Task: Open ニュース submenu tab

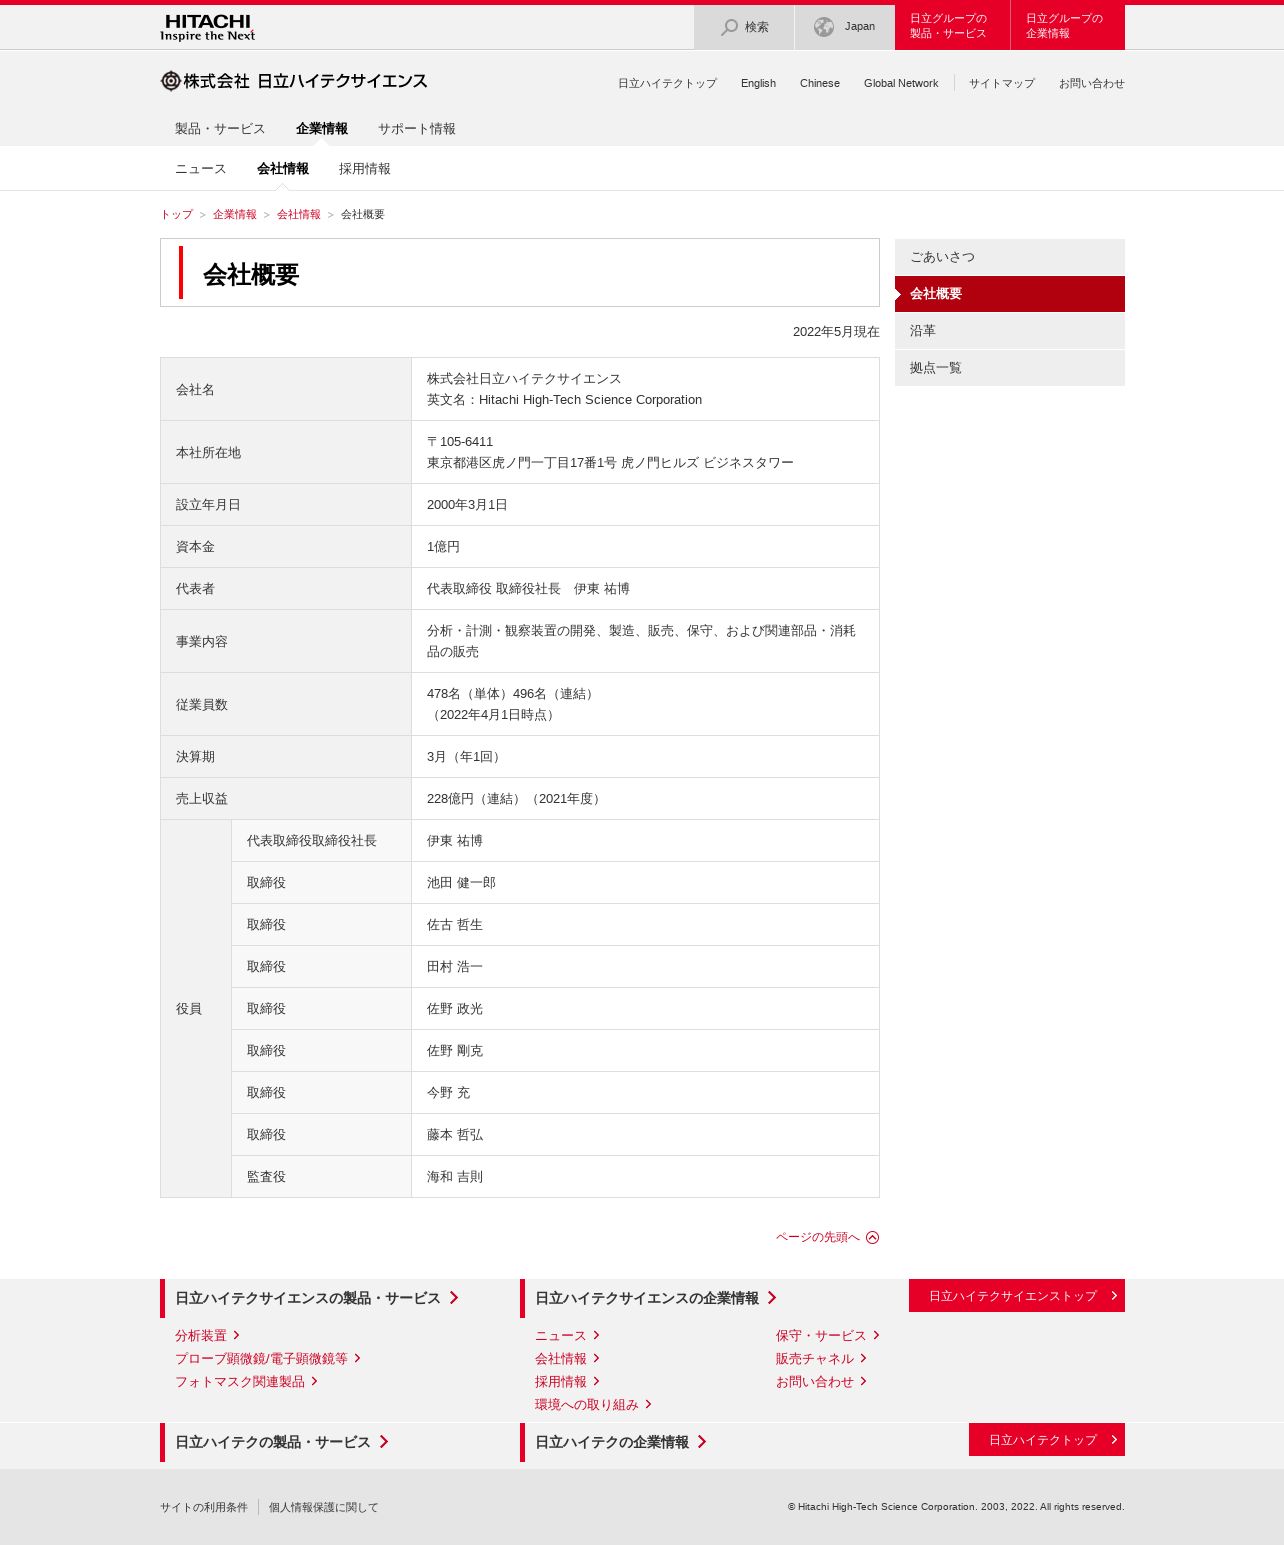Action: coord(201,169)
